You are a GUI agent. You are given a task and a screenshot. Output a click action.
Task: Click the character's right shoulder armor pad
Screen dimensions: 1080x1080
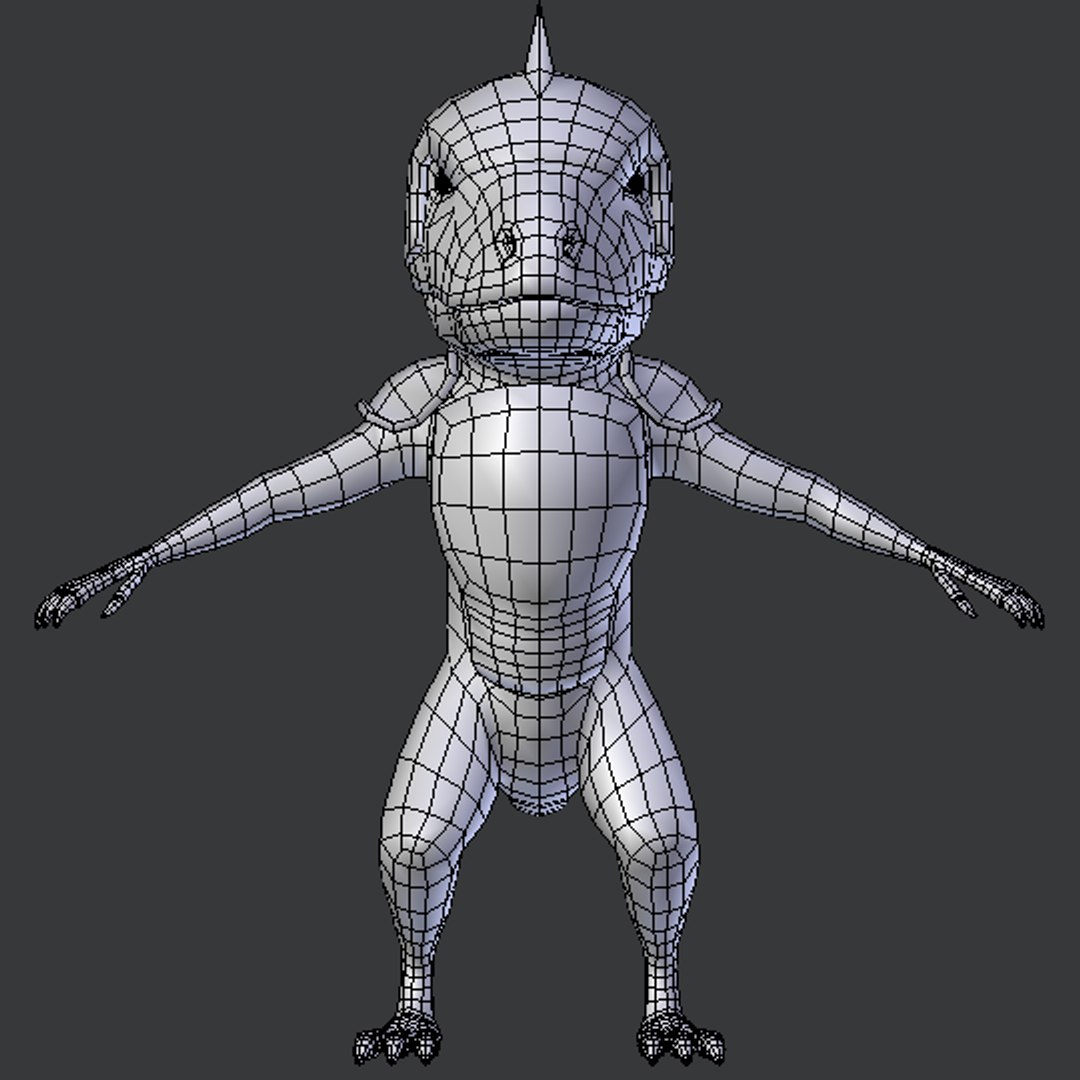pyautogui.click(x=405, y=395)
